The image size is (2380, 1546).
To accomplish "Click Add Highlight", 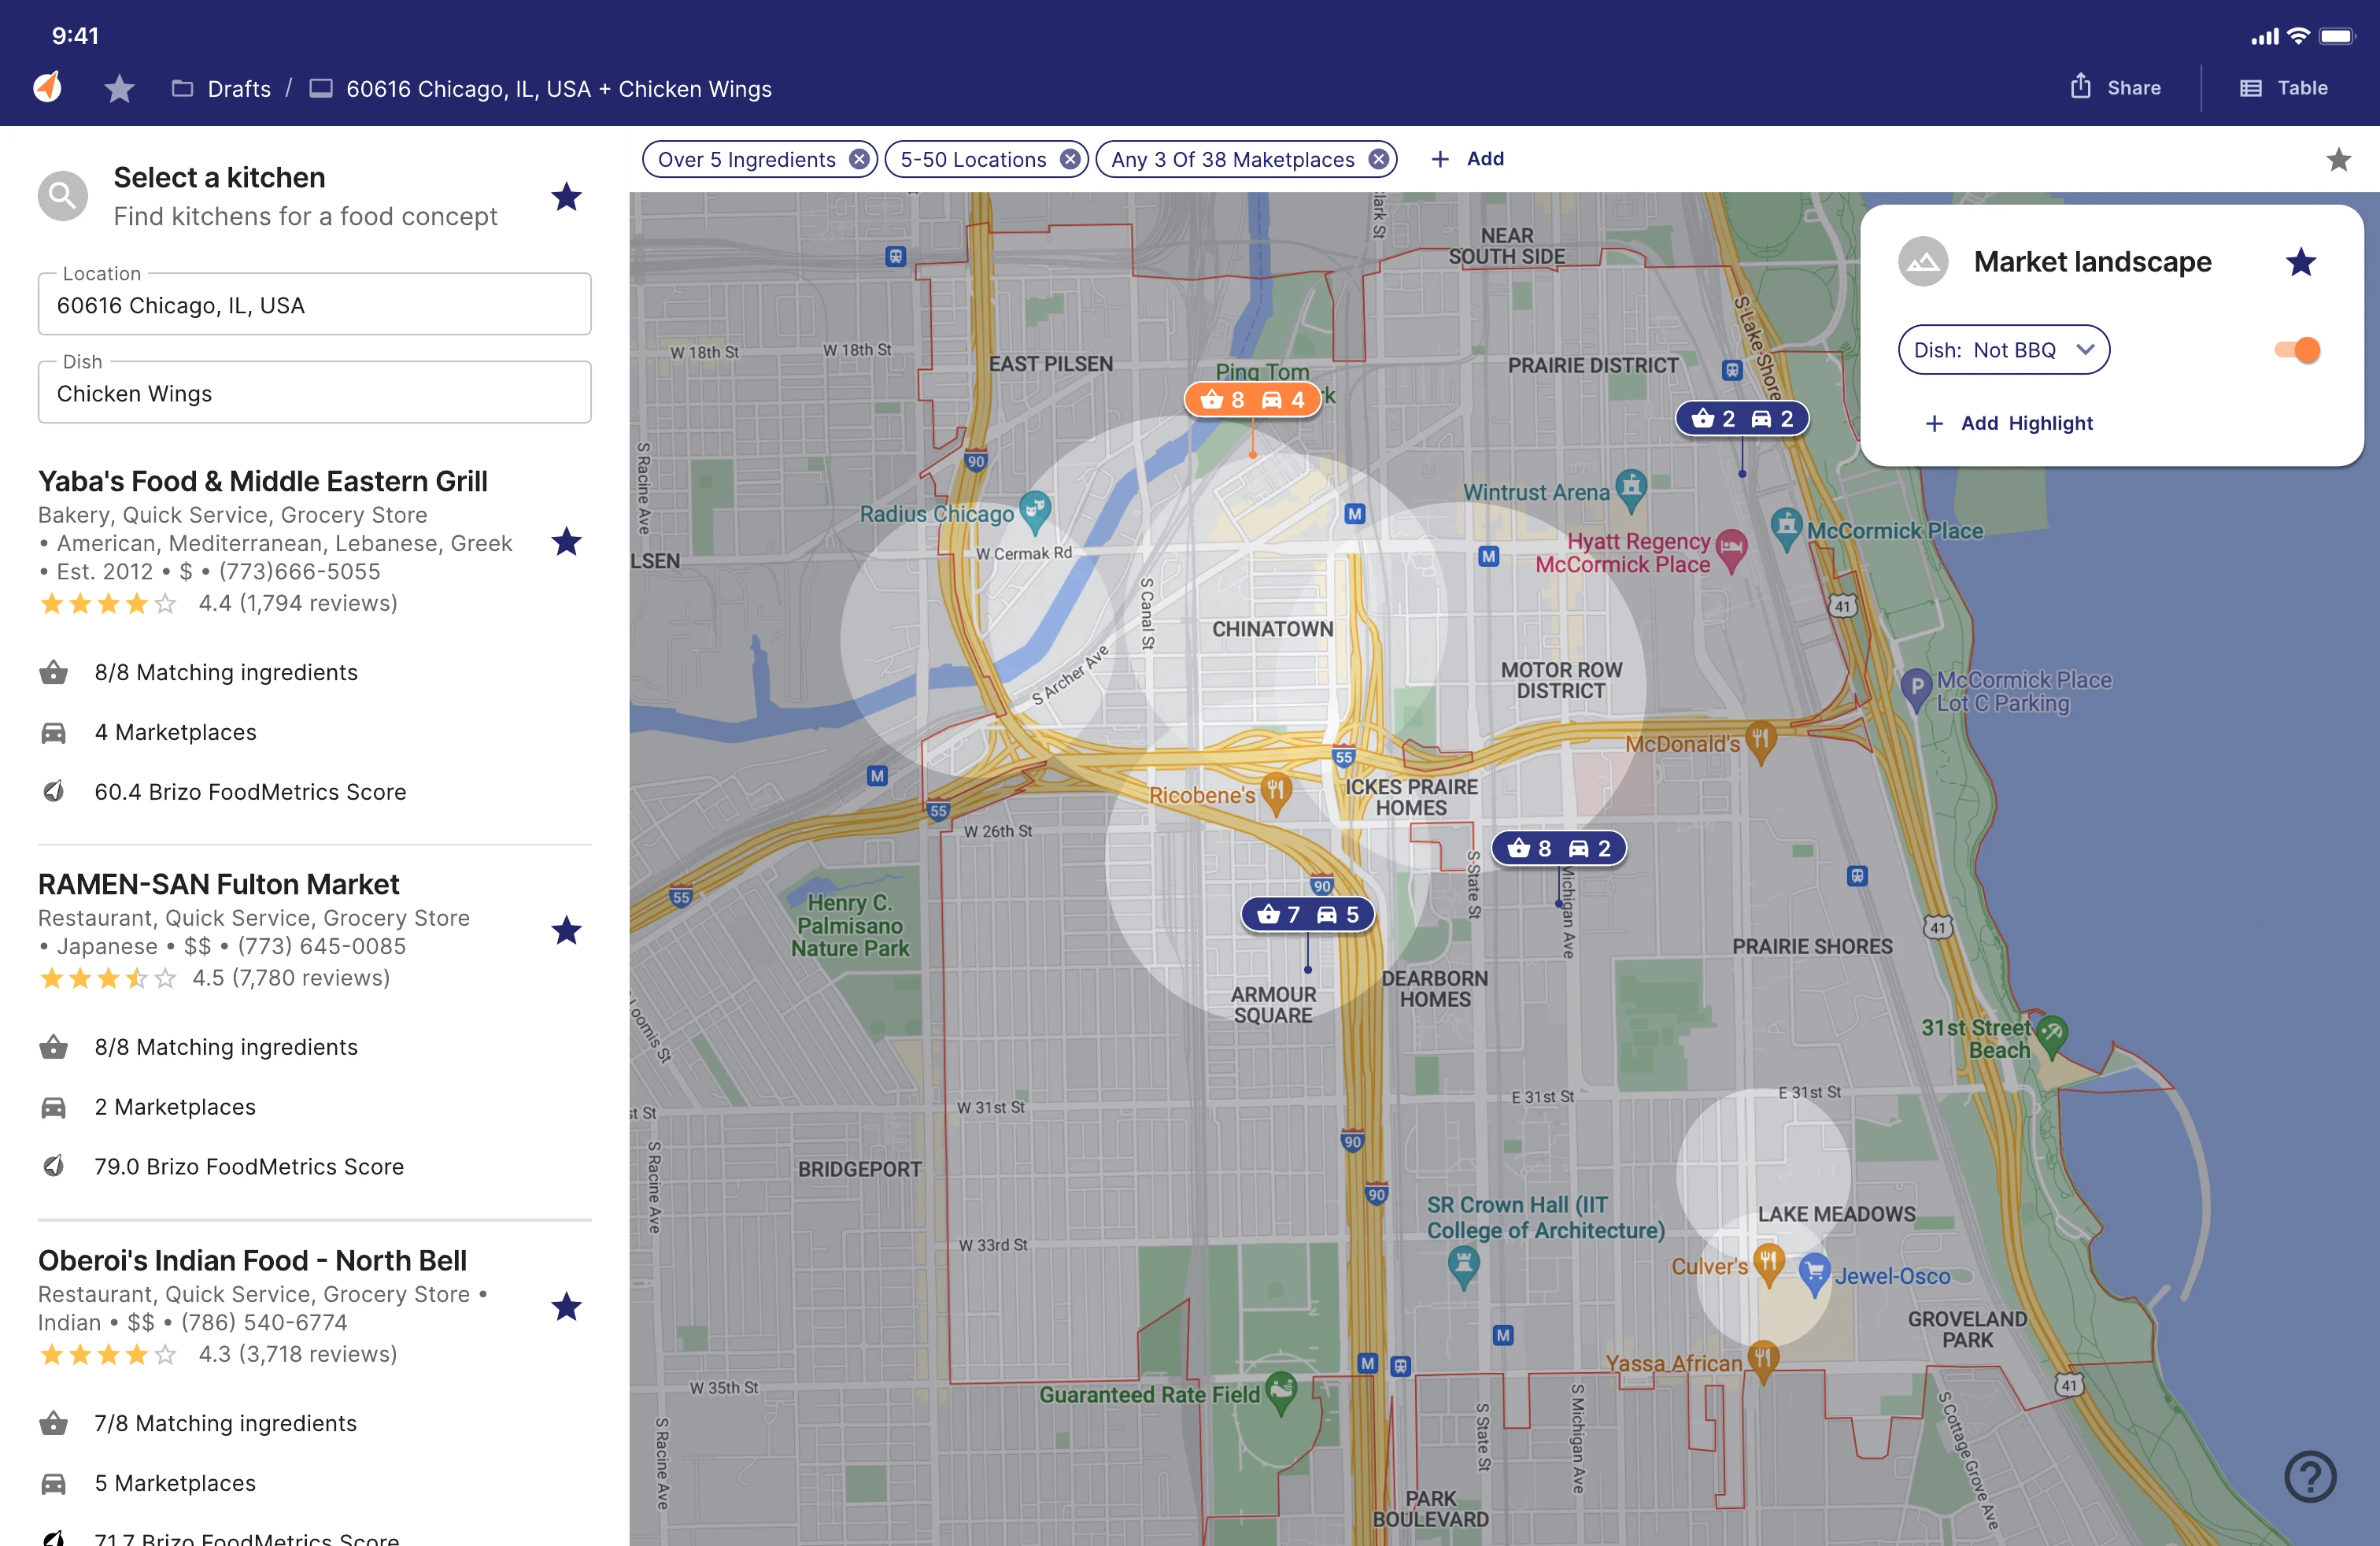I will pos(2008,423).
